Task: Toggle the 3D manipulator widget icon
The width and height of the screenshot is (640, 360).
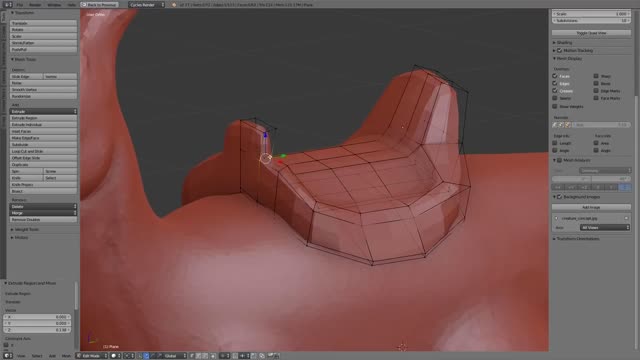Action: [x=140, y=356]
